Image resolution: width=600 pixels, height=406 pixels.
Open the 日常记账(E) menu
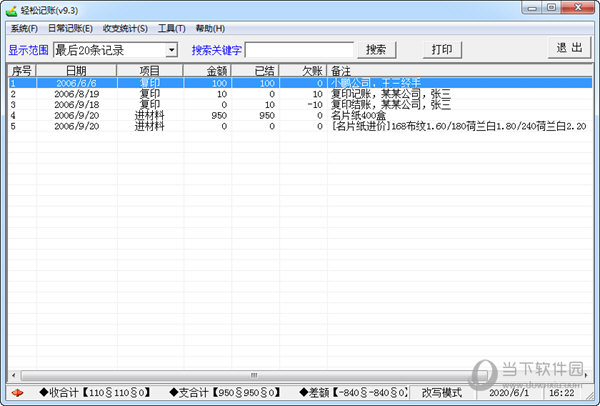tap(70, 29)
